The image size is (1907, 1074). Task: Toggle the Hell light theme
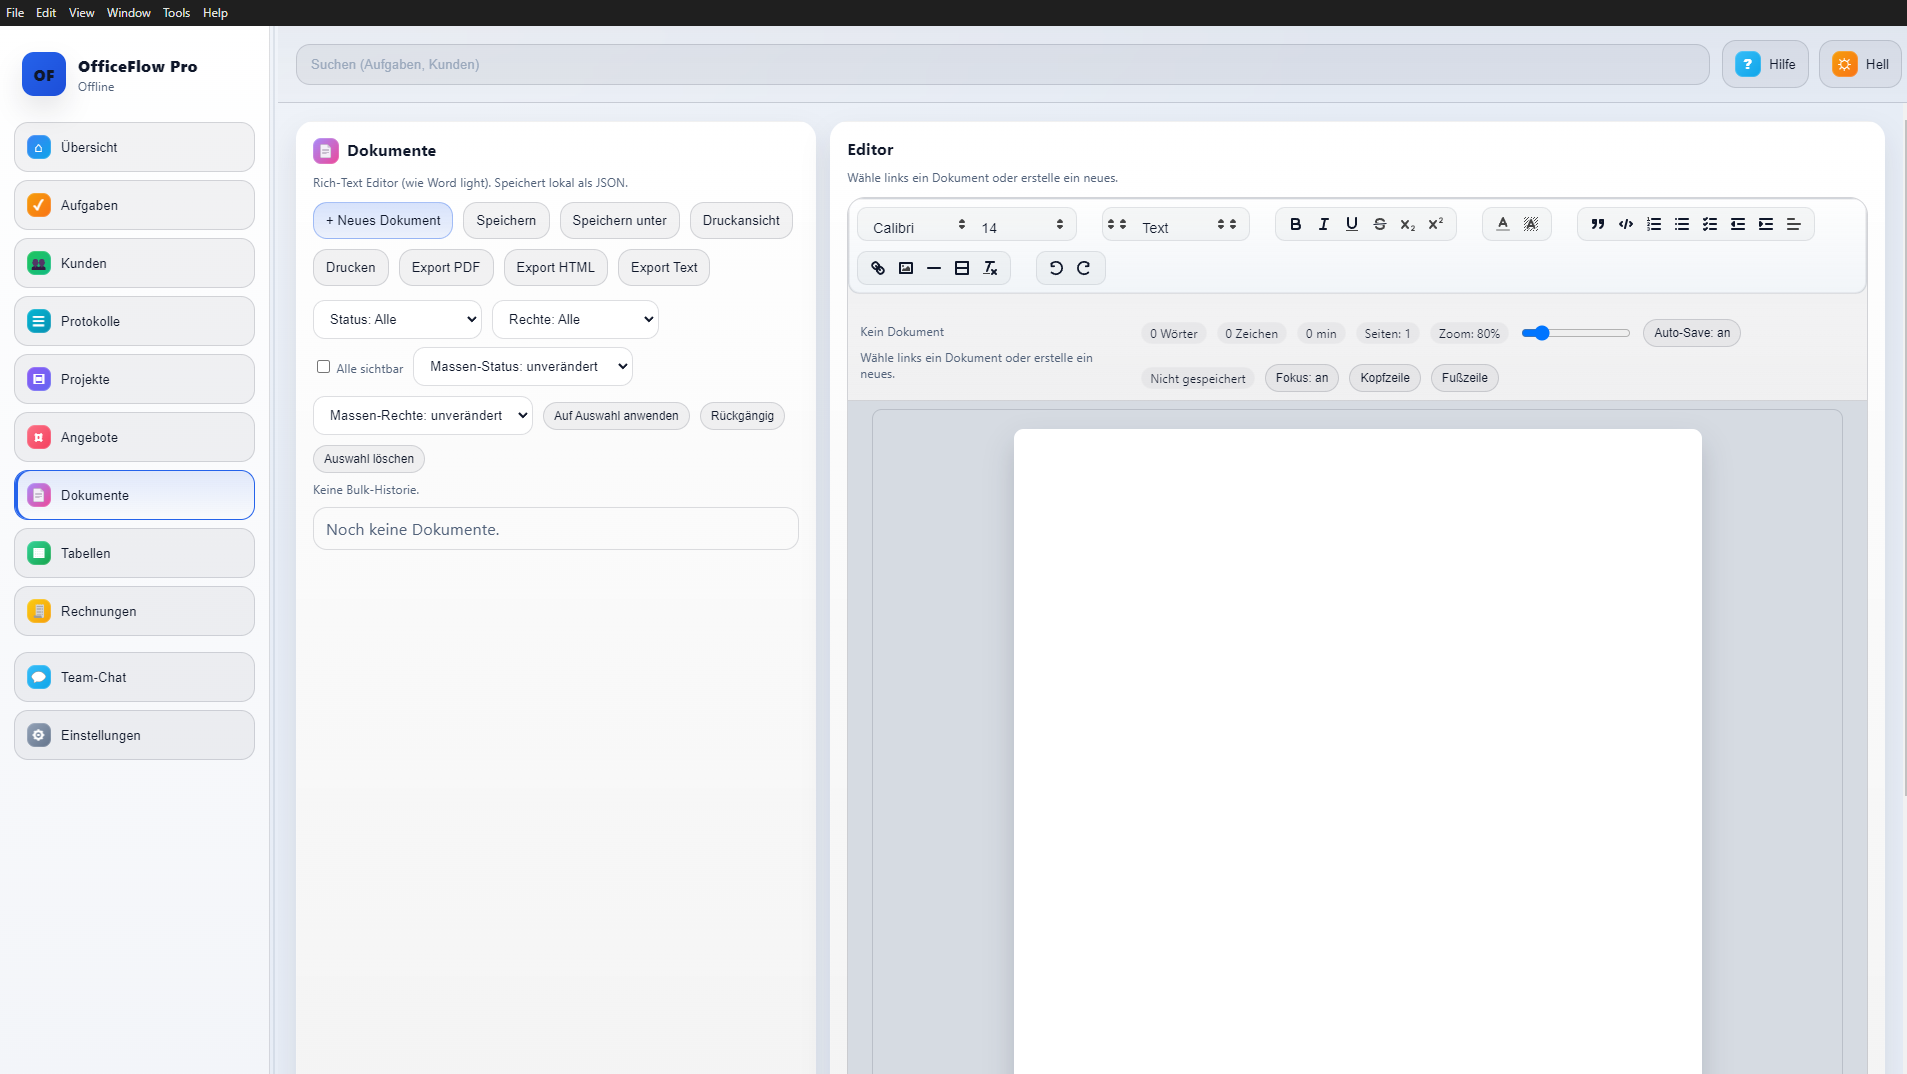pos(1860,64)
